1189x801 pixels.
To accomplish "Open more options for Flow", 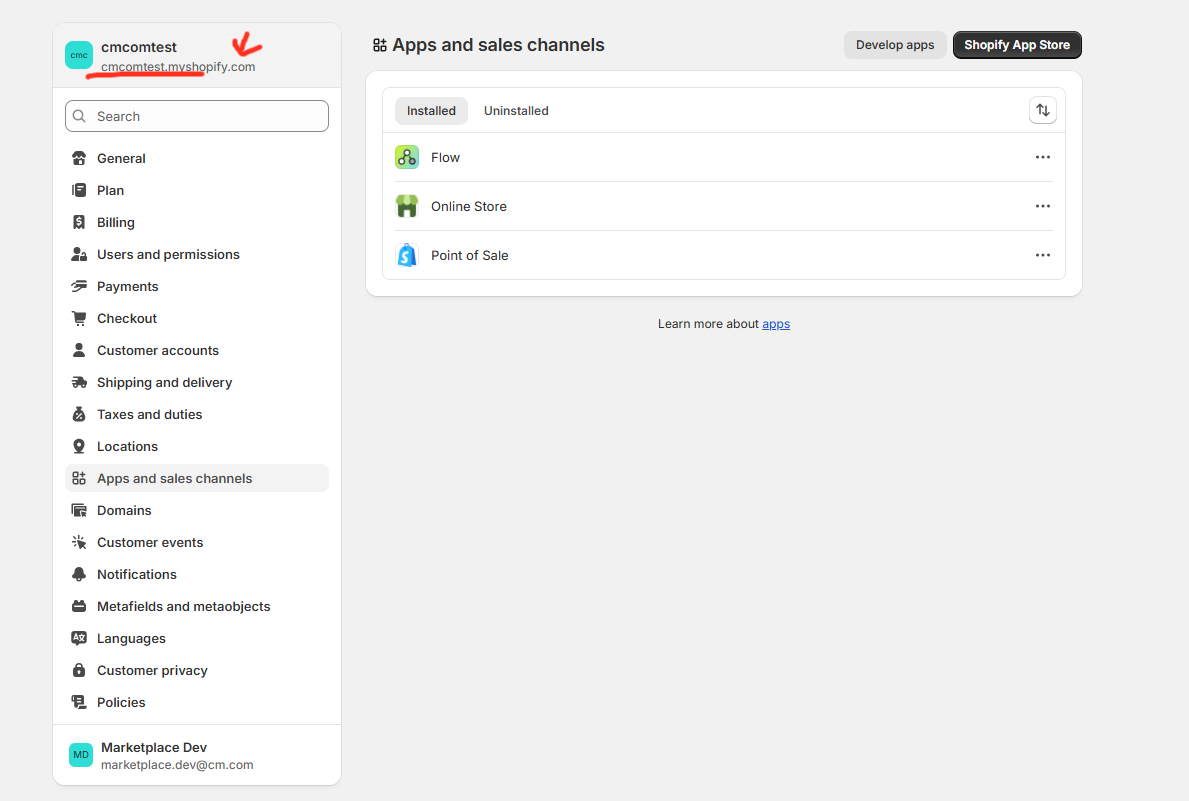I will tap(1042, 157).
